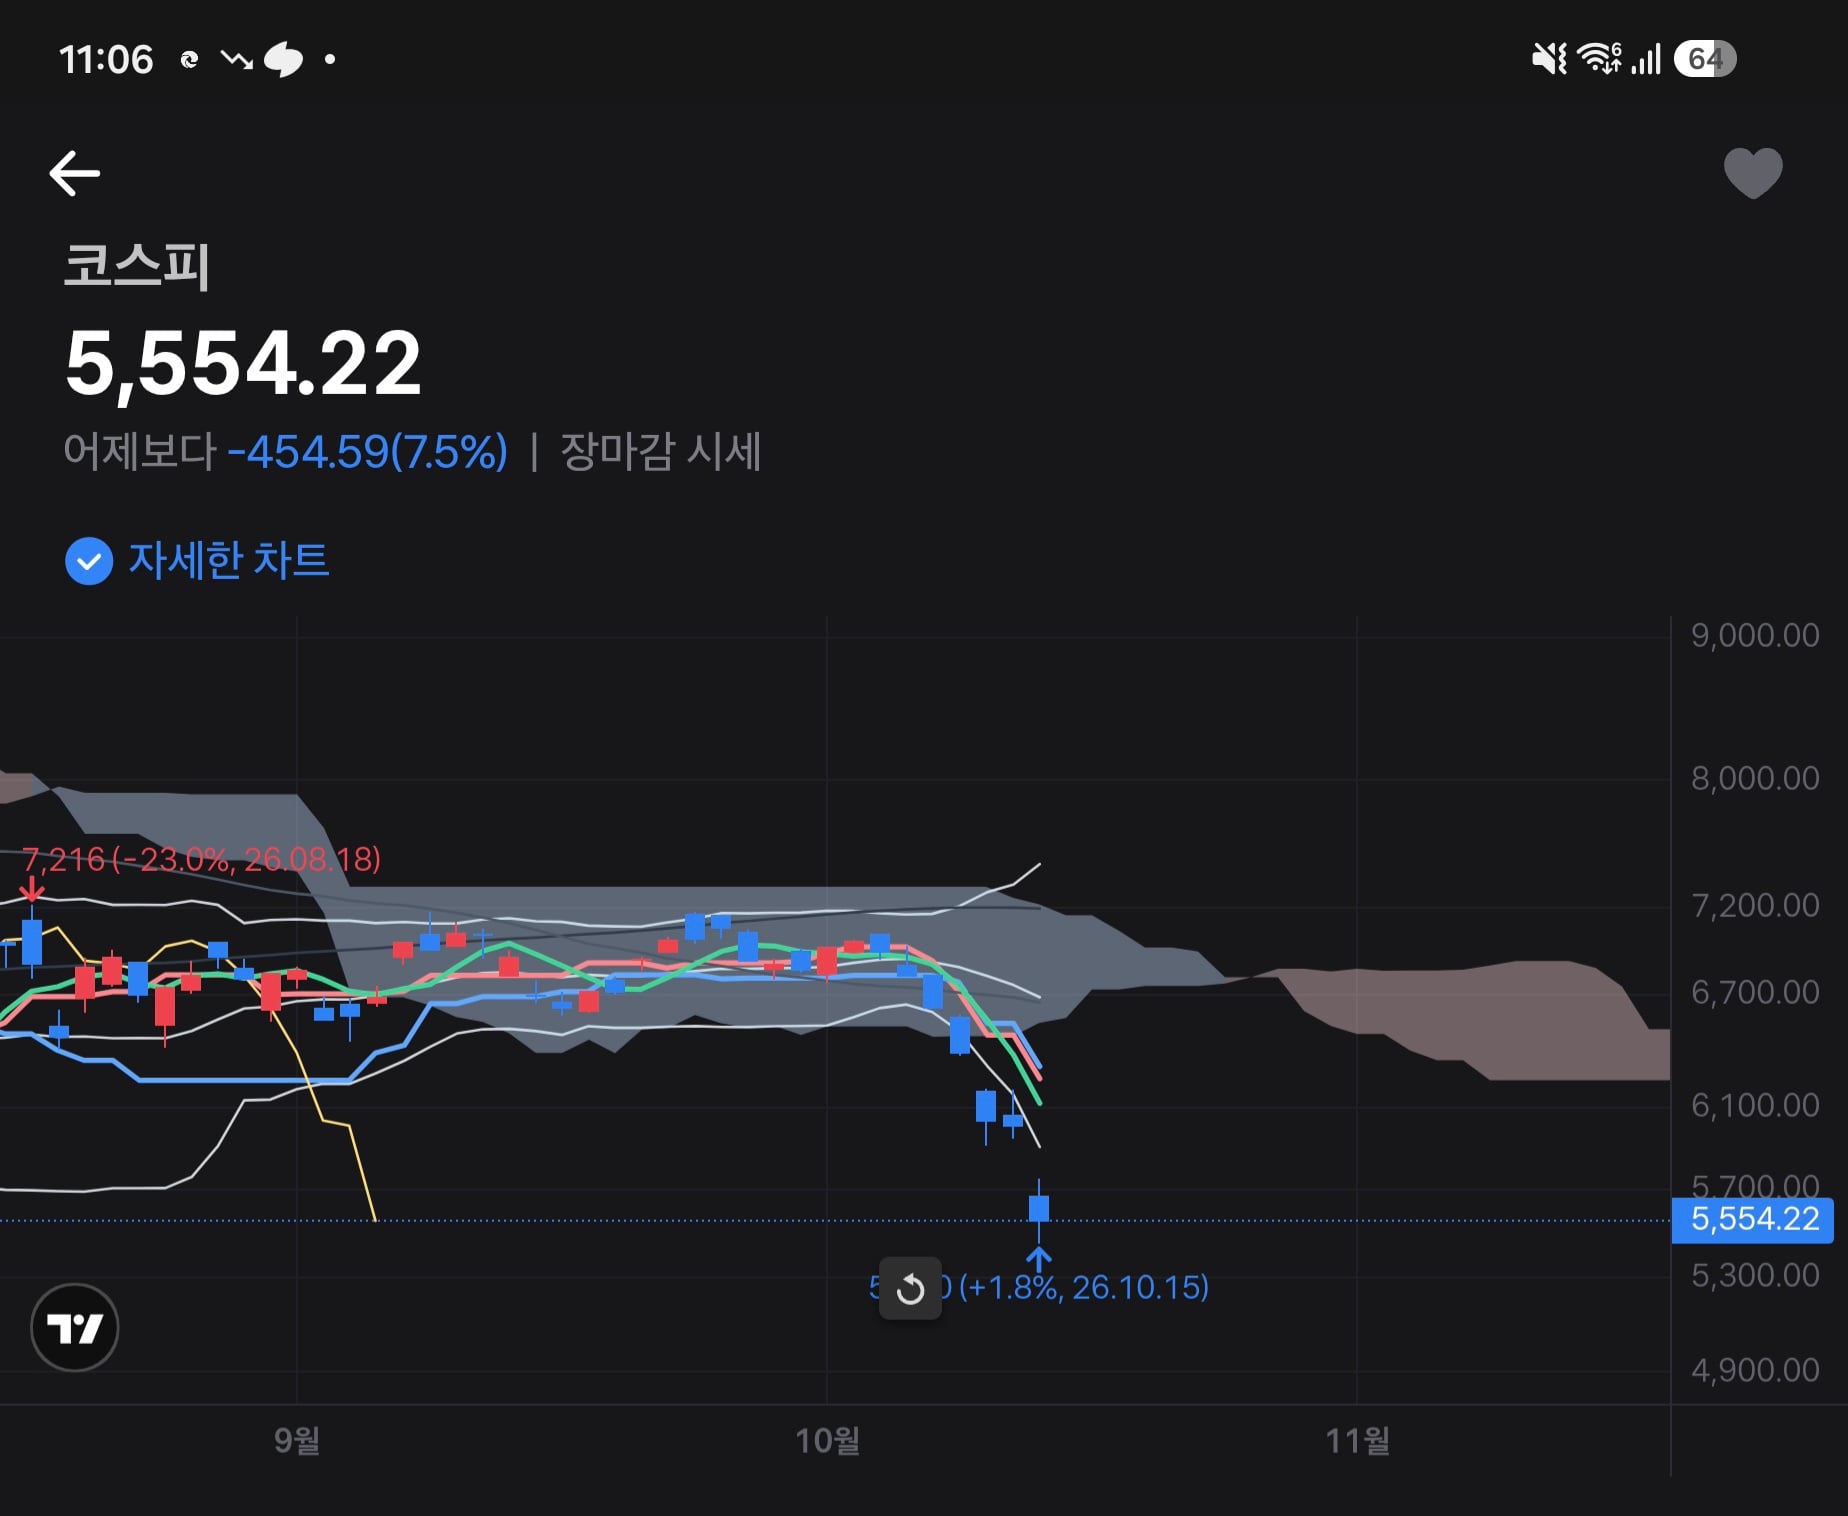Tap the 9,000.00 price axis label

tap(1755, 636)
